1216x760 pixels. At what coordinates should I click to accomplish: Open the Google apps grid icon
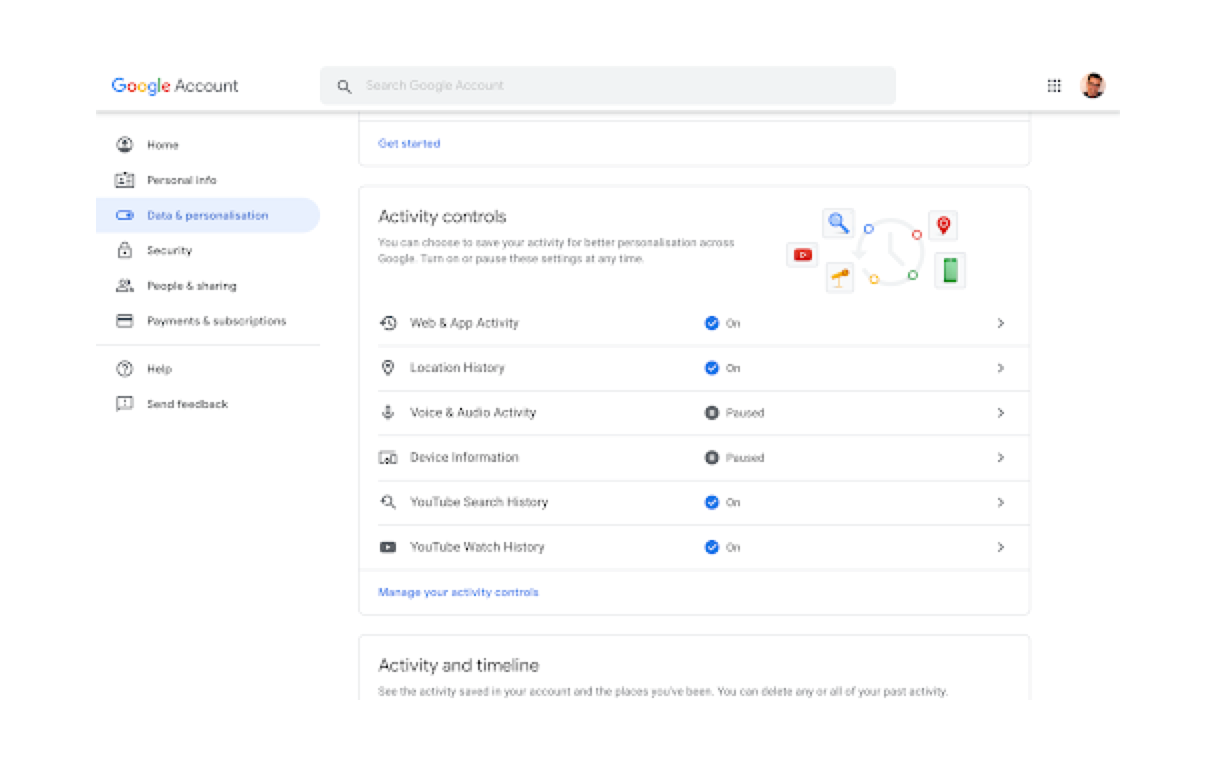coord(1054,86)
